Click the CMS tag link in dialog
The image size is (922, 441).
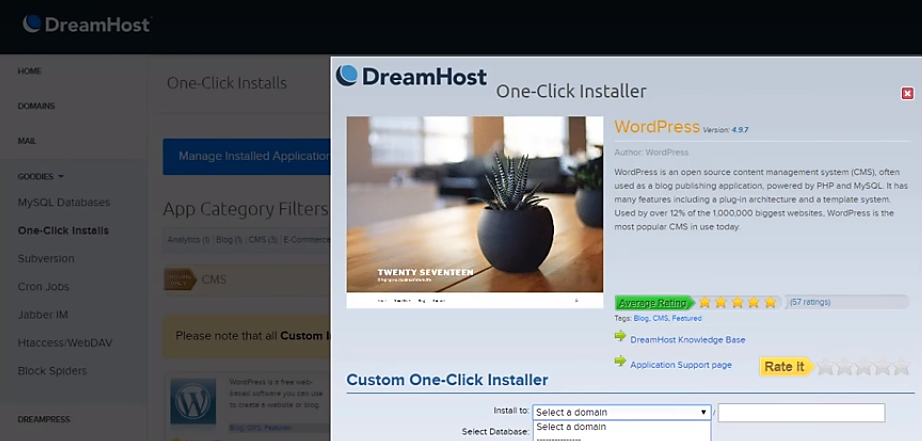[x=660, y=318]
